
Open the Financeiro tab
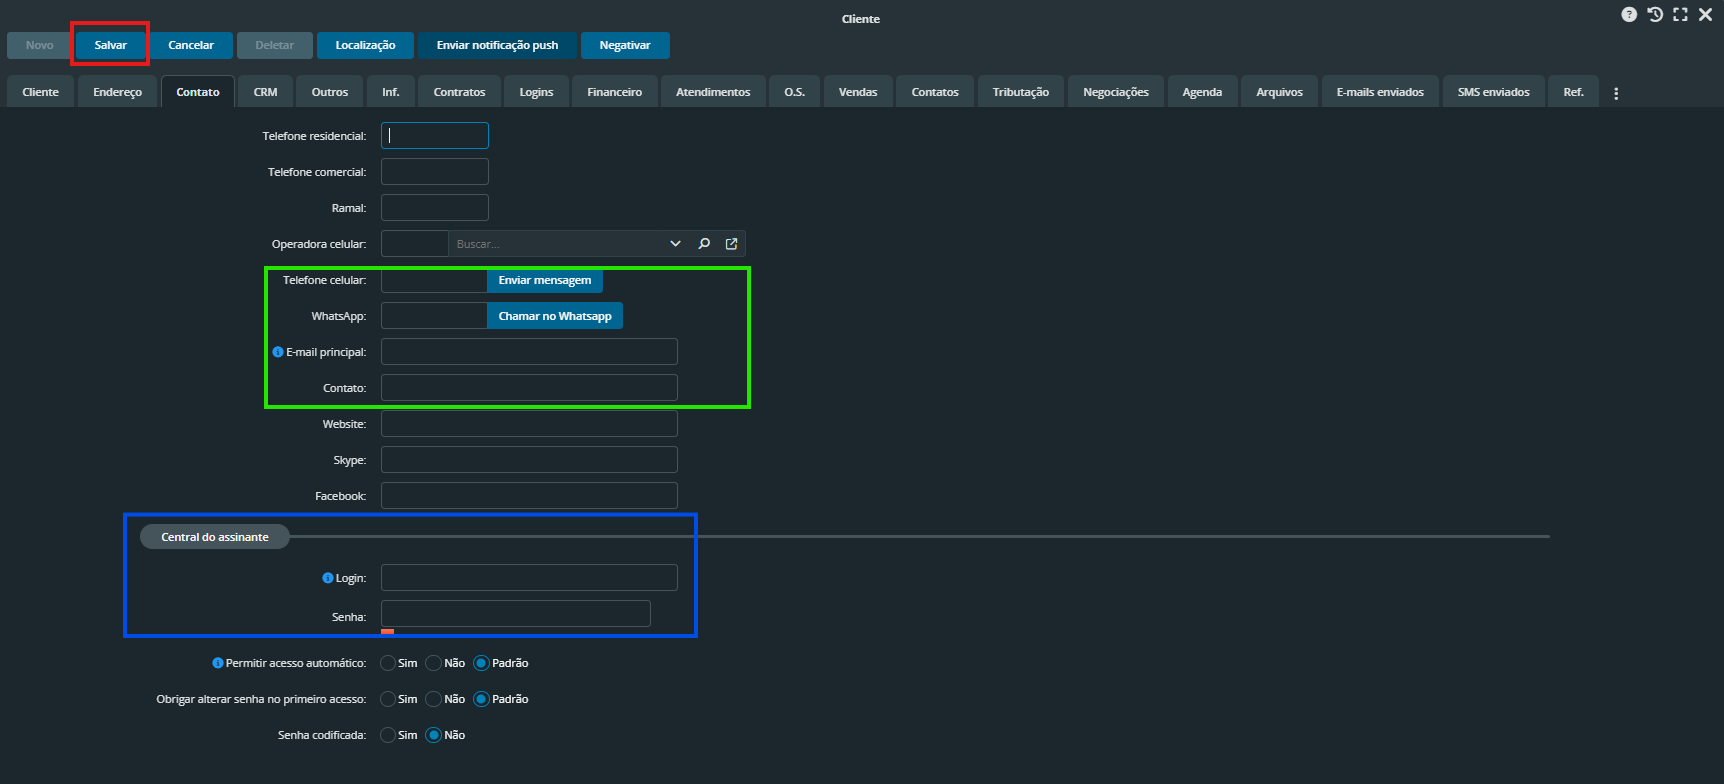click(614, 92)
